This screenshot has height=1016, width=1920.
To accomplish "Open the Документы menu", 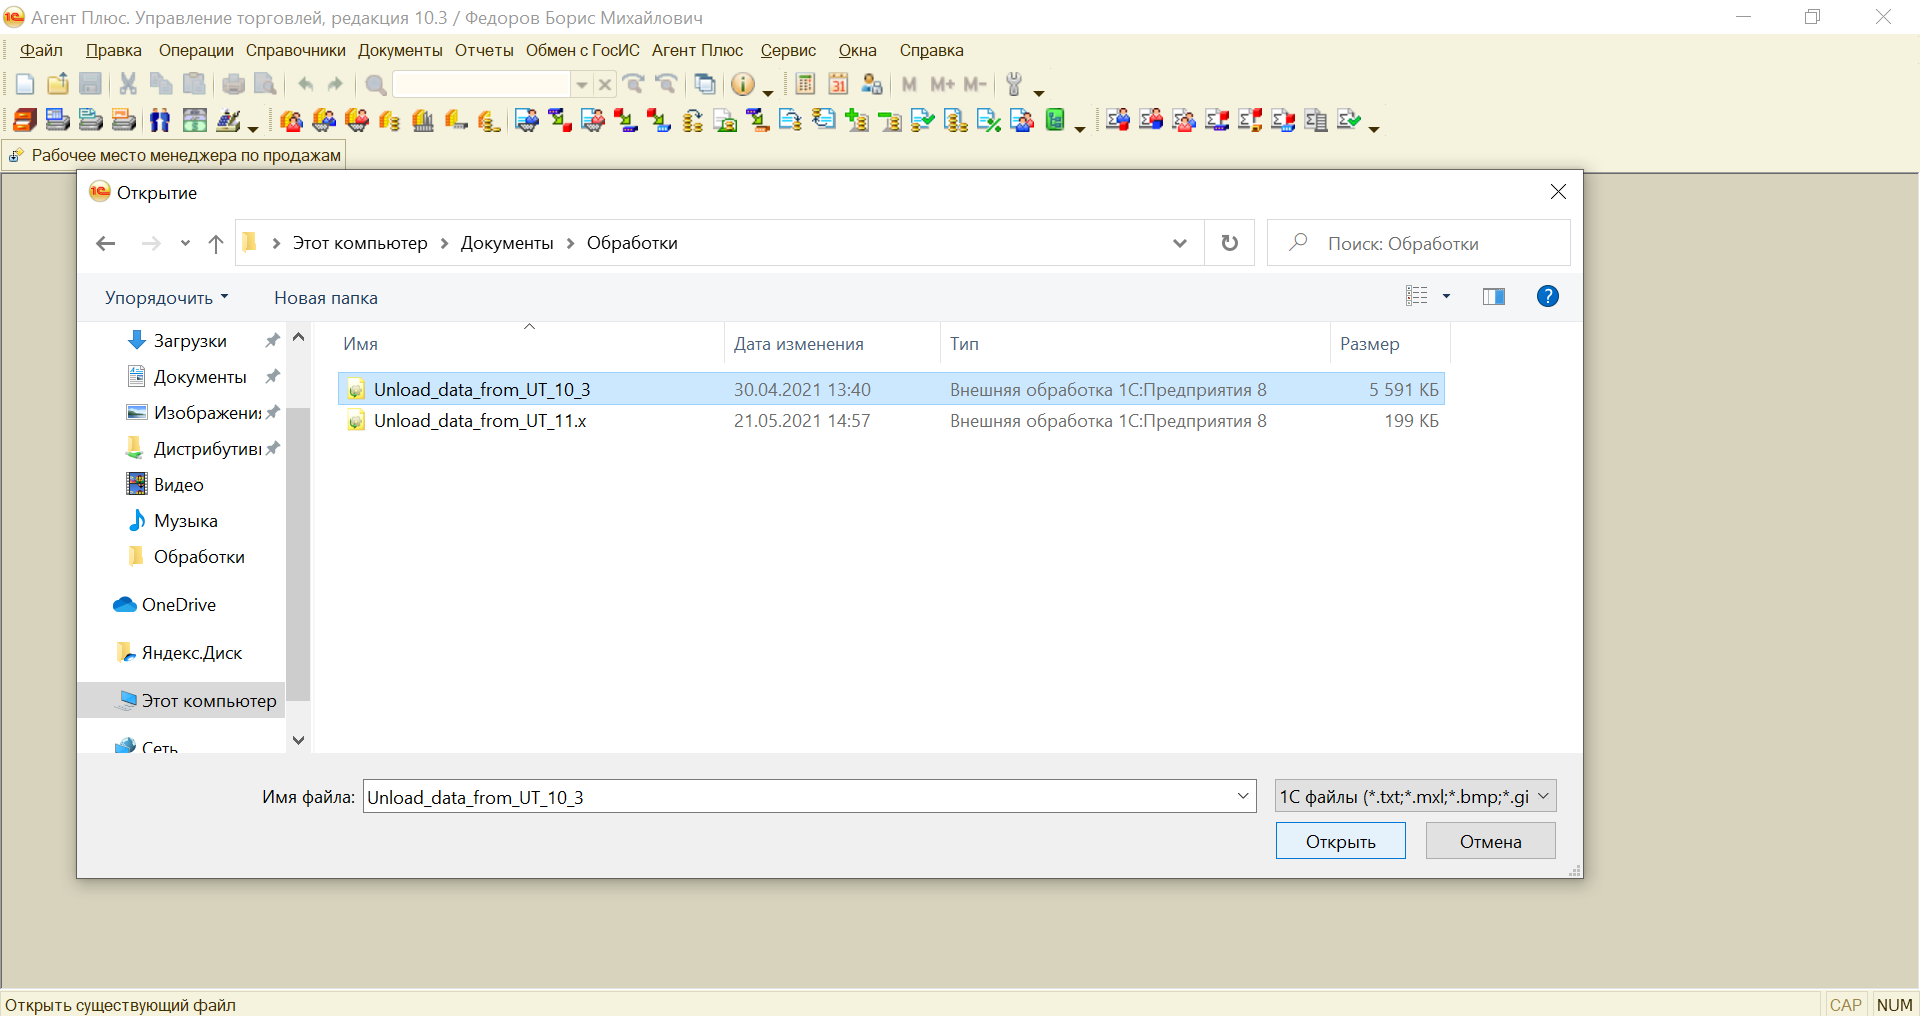I will pyautogui.click(x=400, y=50).
